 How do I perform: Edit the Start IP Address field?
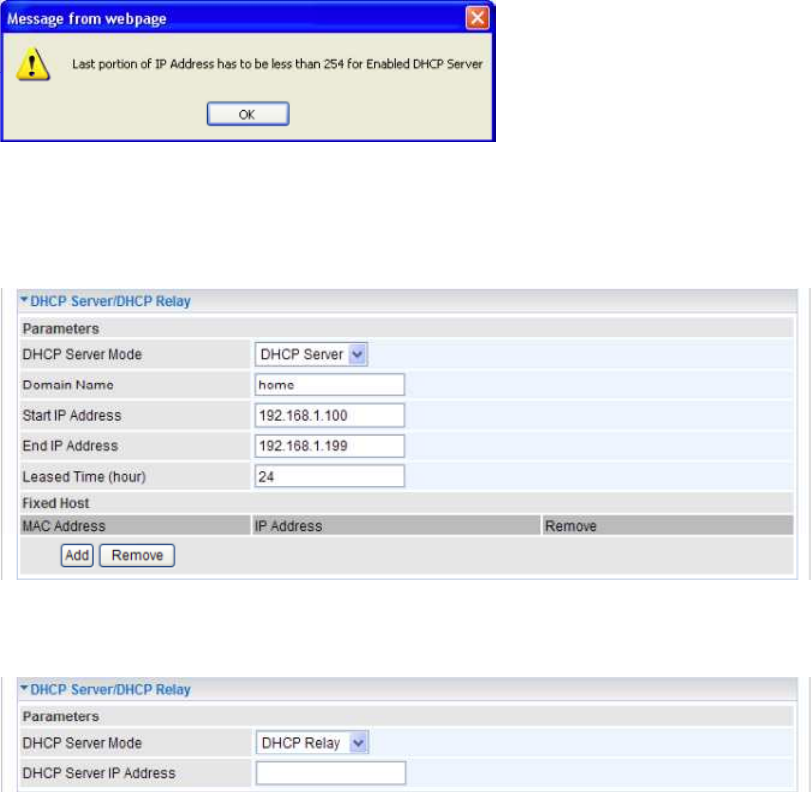[x=329, y=415]
